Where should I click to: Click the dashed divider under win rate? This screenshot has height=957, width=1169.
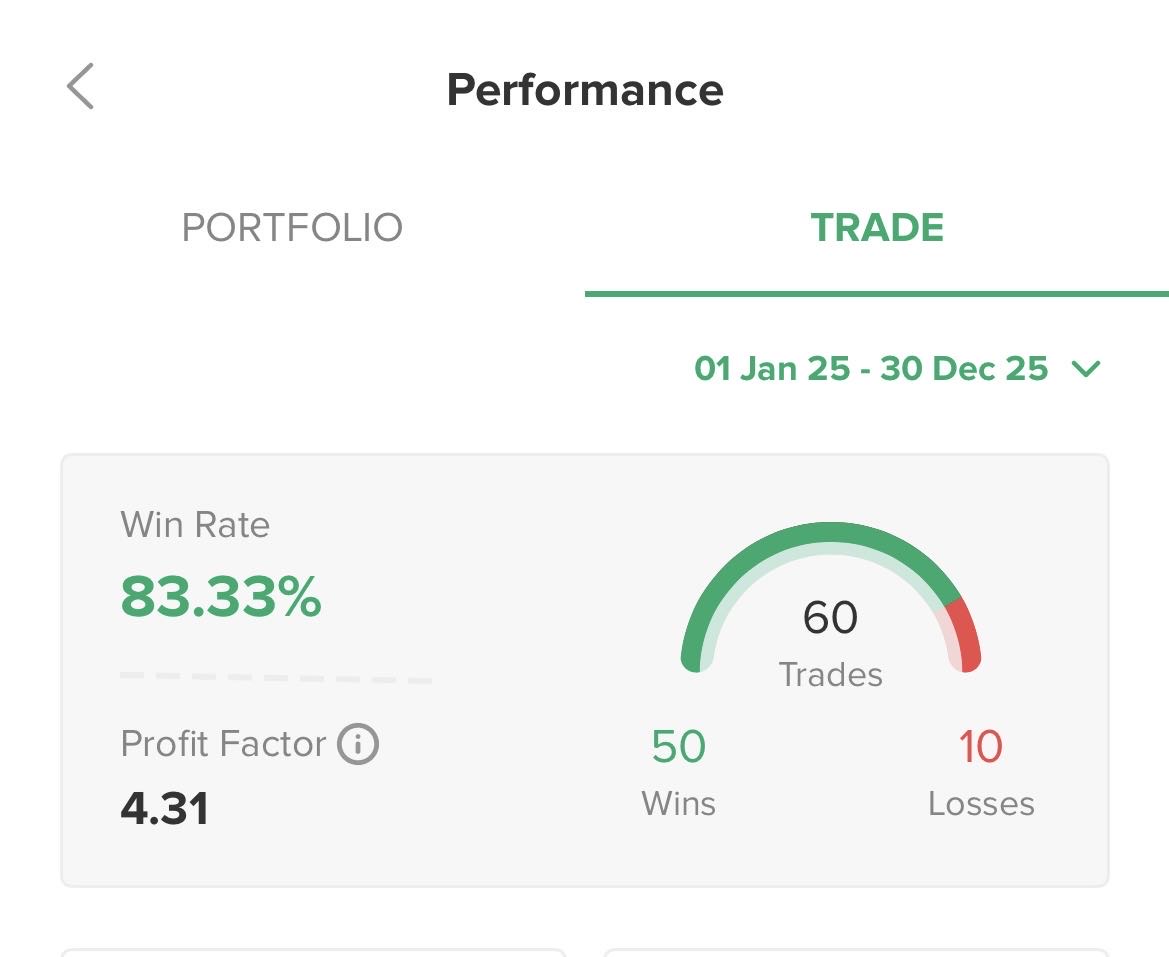(x=275, y=678)
